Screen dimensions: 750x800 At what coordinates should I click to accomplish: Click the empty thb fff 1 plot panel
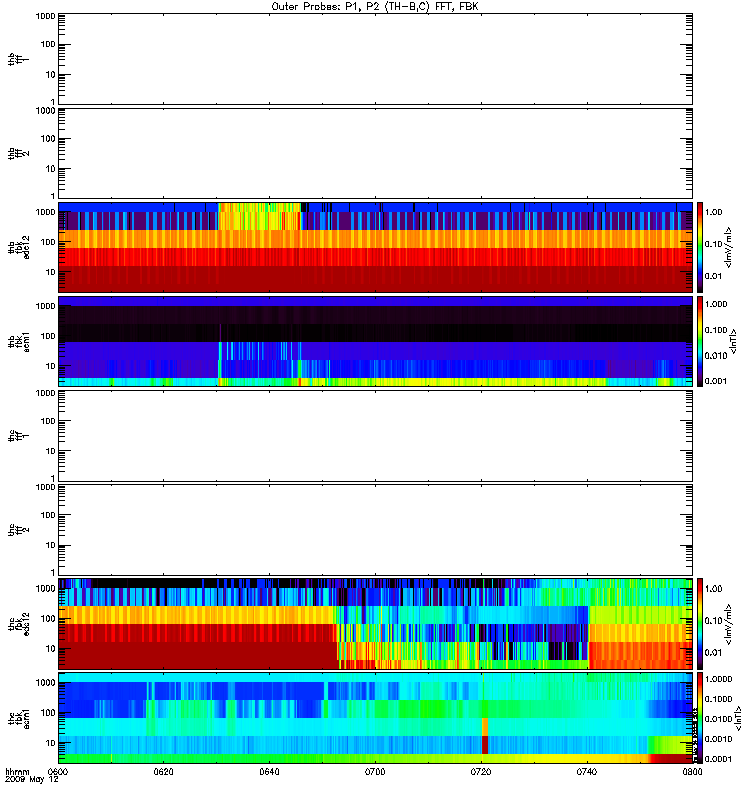point(375,59)
